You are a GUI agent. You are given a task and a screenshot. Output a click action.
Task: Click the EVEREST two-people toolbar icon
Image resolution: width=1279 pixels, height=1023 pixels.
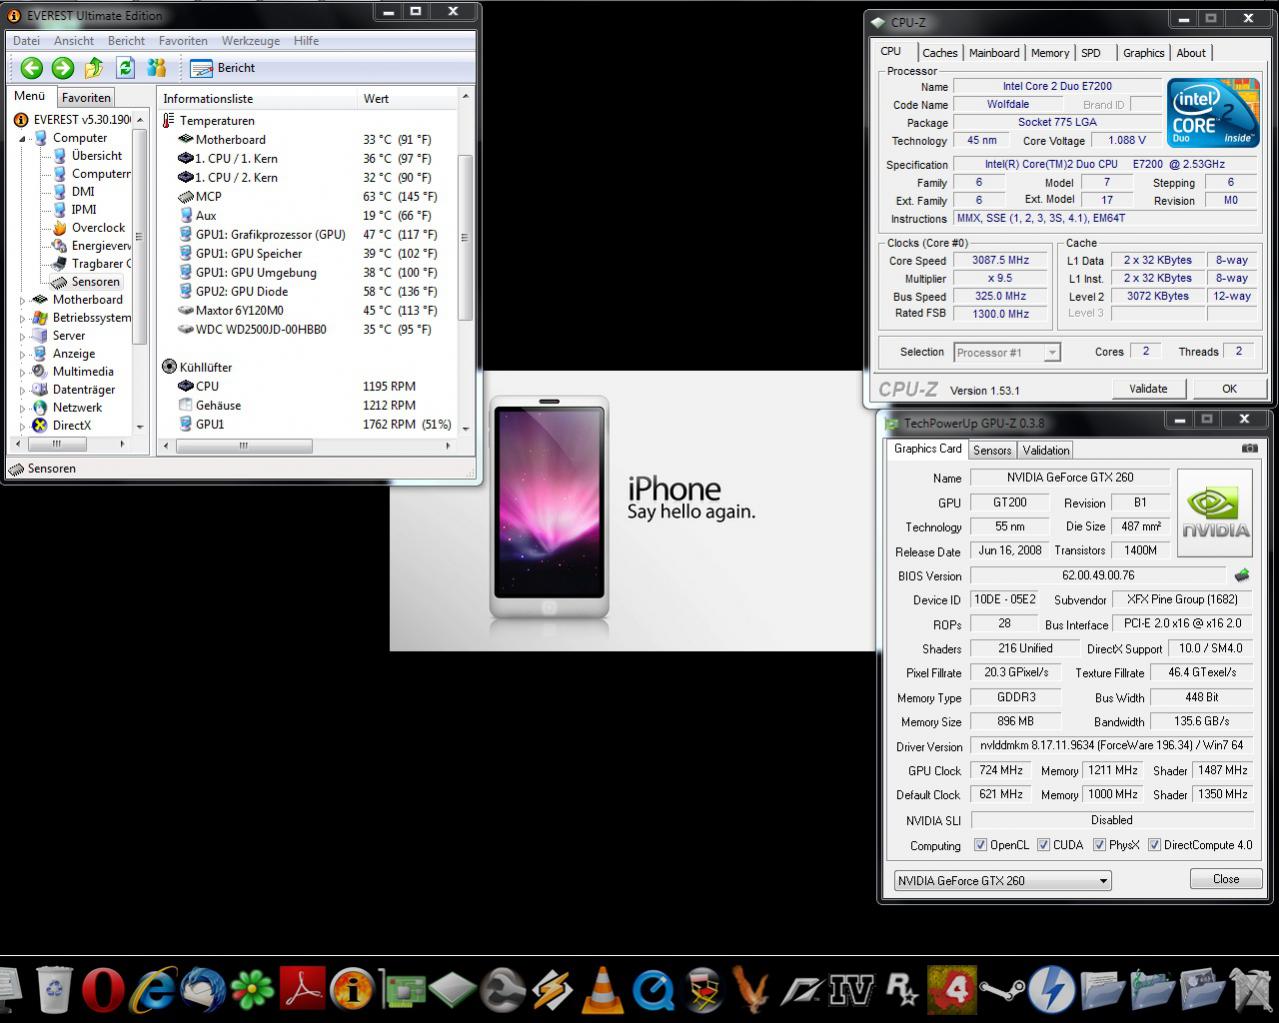coord(157,68)
